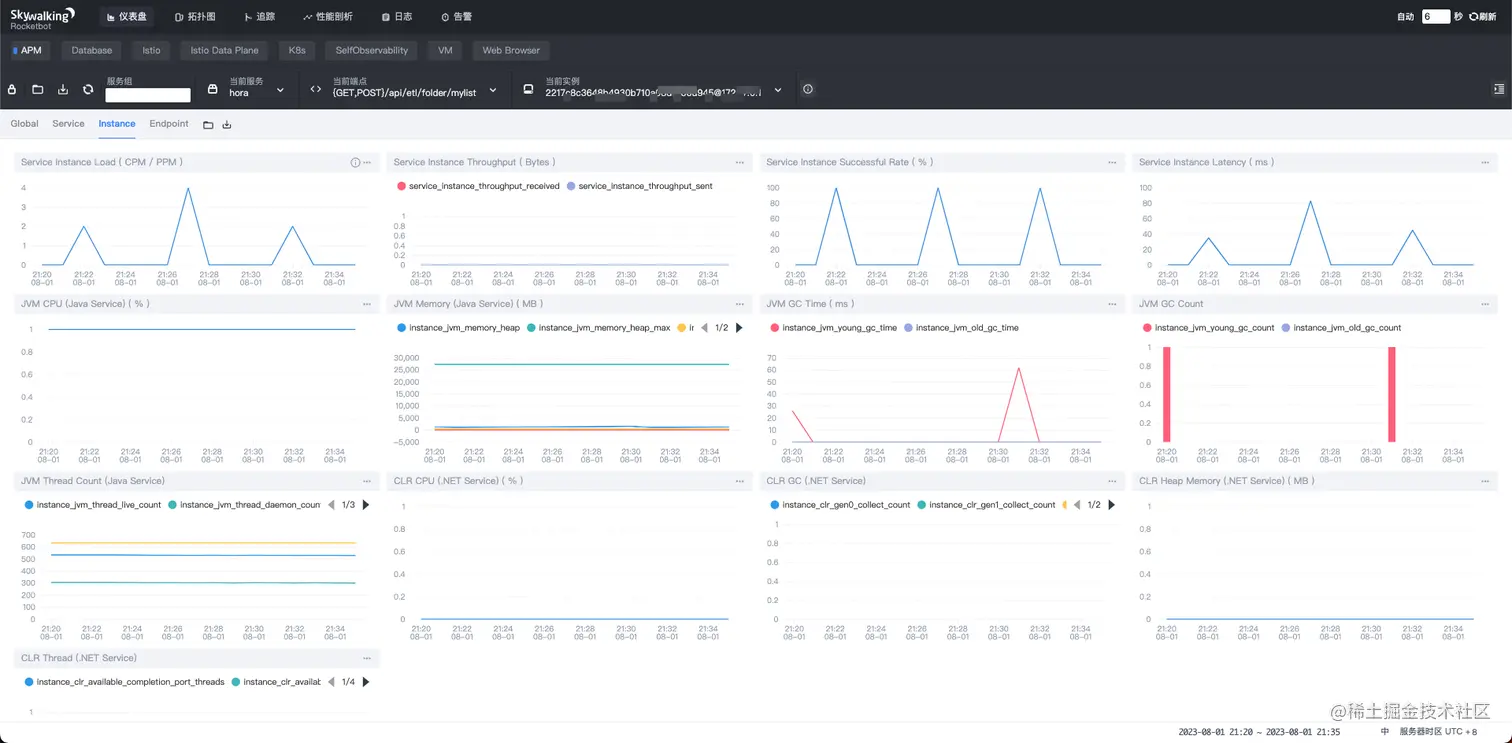Open the 仪表盘 dashboard menu
Viewport: 1512px width, 743px height.
126,17
